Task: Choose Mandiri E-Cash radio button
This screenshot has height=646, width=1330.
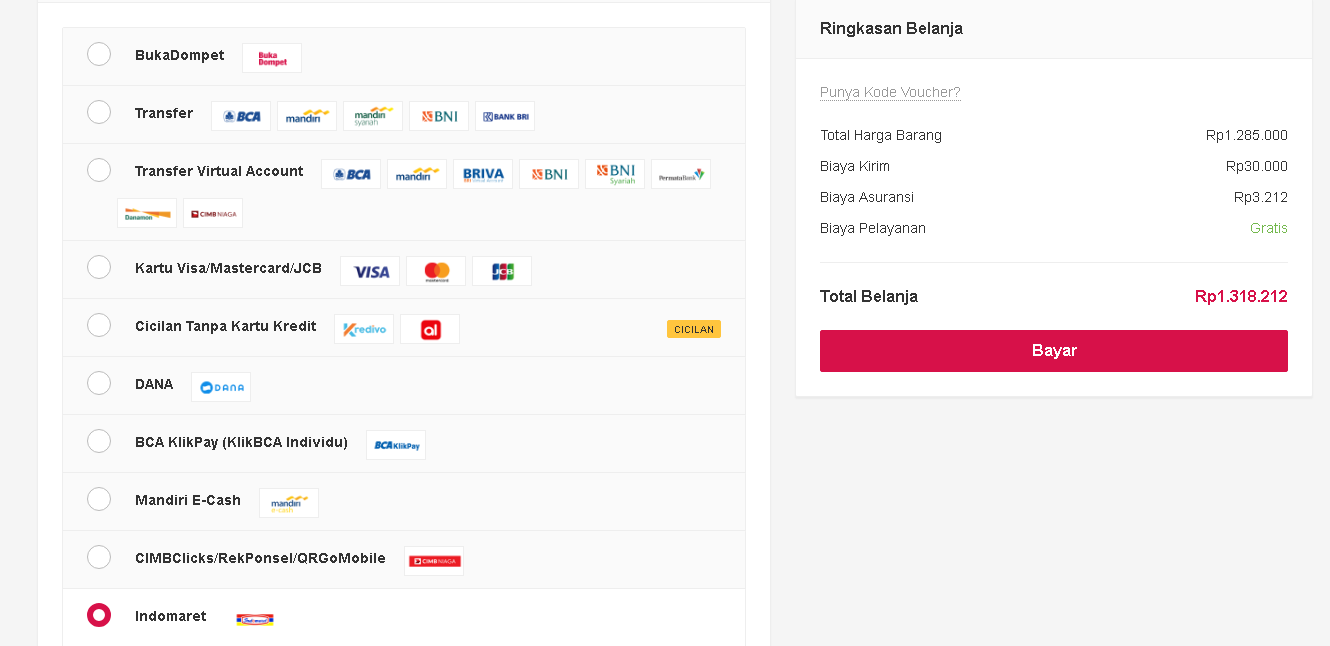Action: click(x=99, y=499)
